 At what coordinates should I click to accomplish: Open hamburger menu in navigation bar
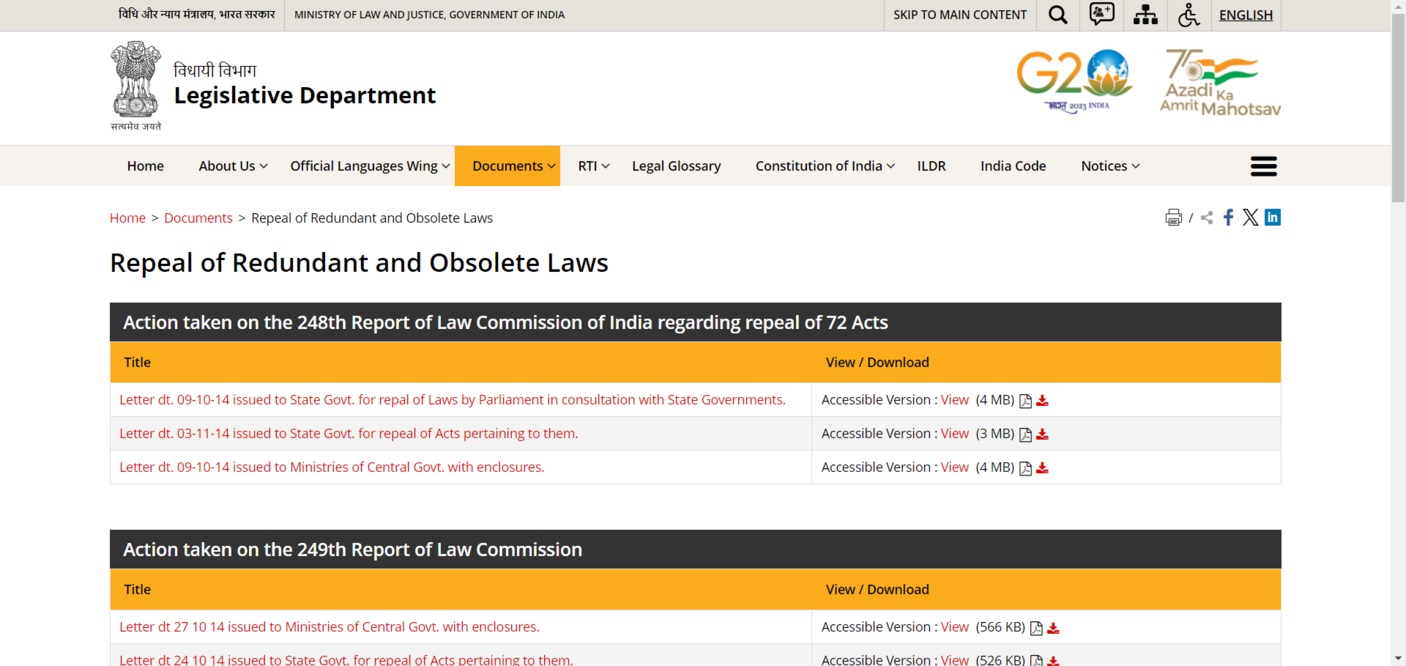tap(1263, 166)
